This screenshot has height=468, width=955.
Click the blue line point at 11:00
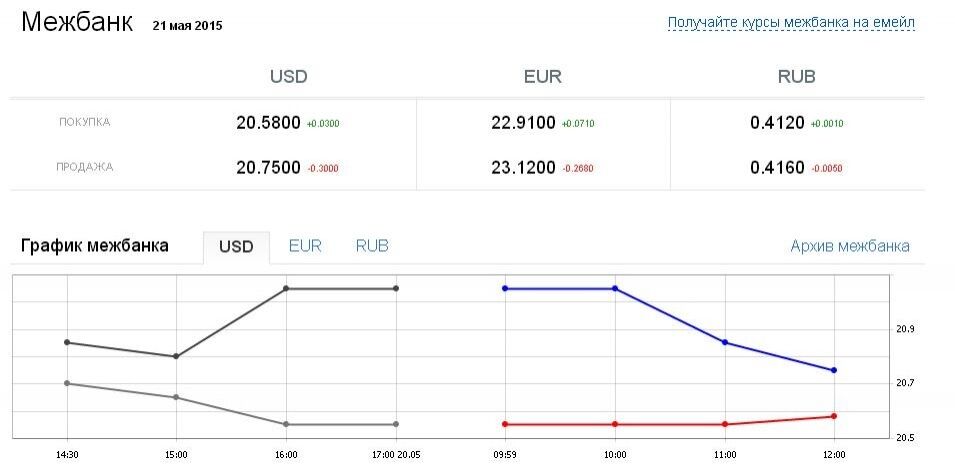point(724,343)
